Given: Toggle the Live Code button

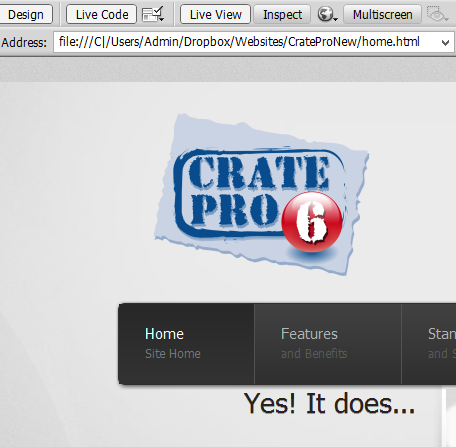Looking at the screenshot, I should [101, 14].
